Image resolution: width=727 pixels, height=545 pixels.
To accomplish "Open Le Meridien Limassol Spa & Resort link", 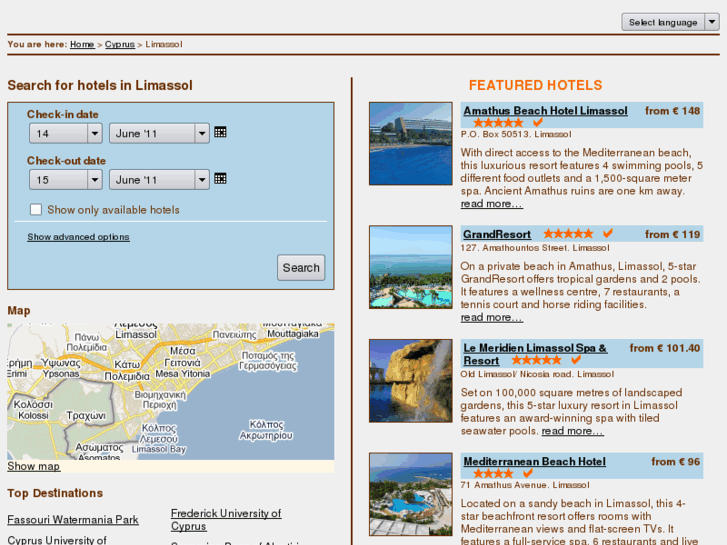I will pos(535,354).
